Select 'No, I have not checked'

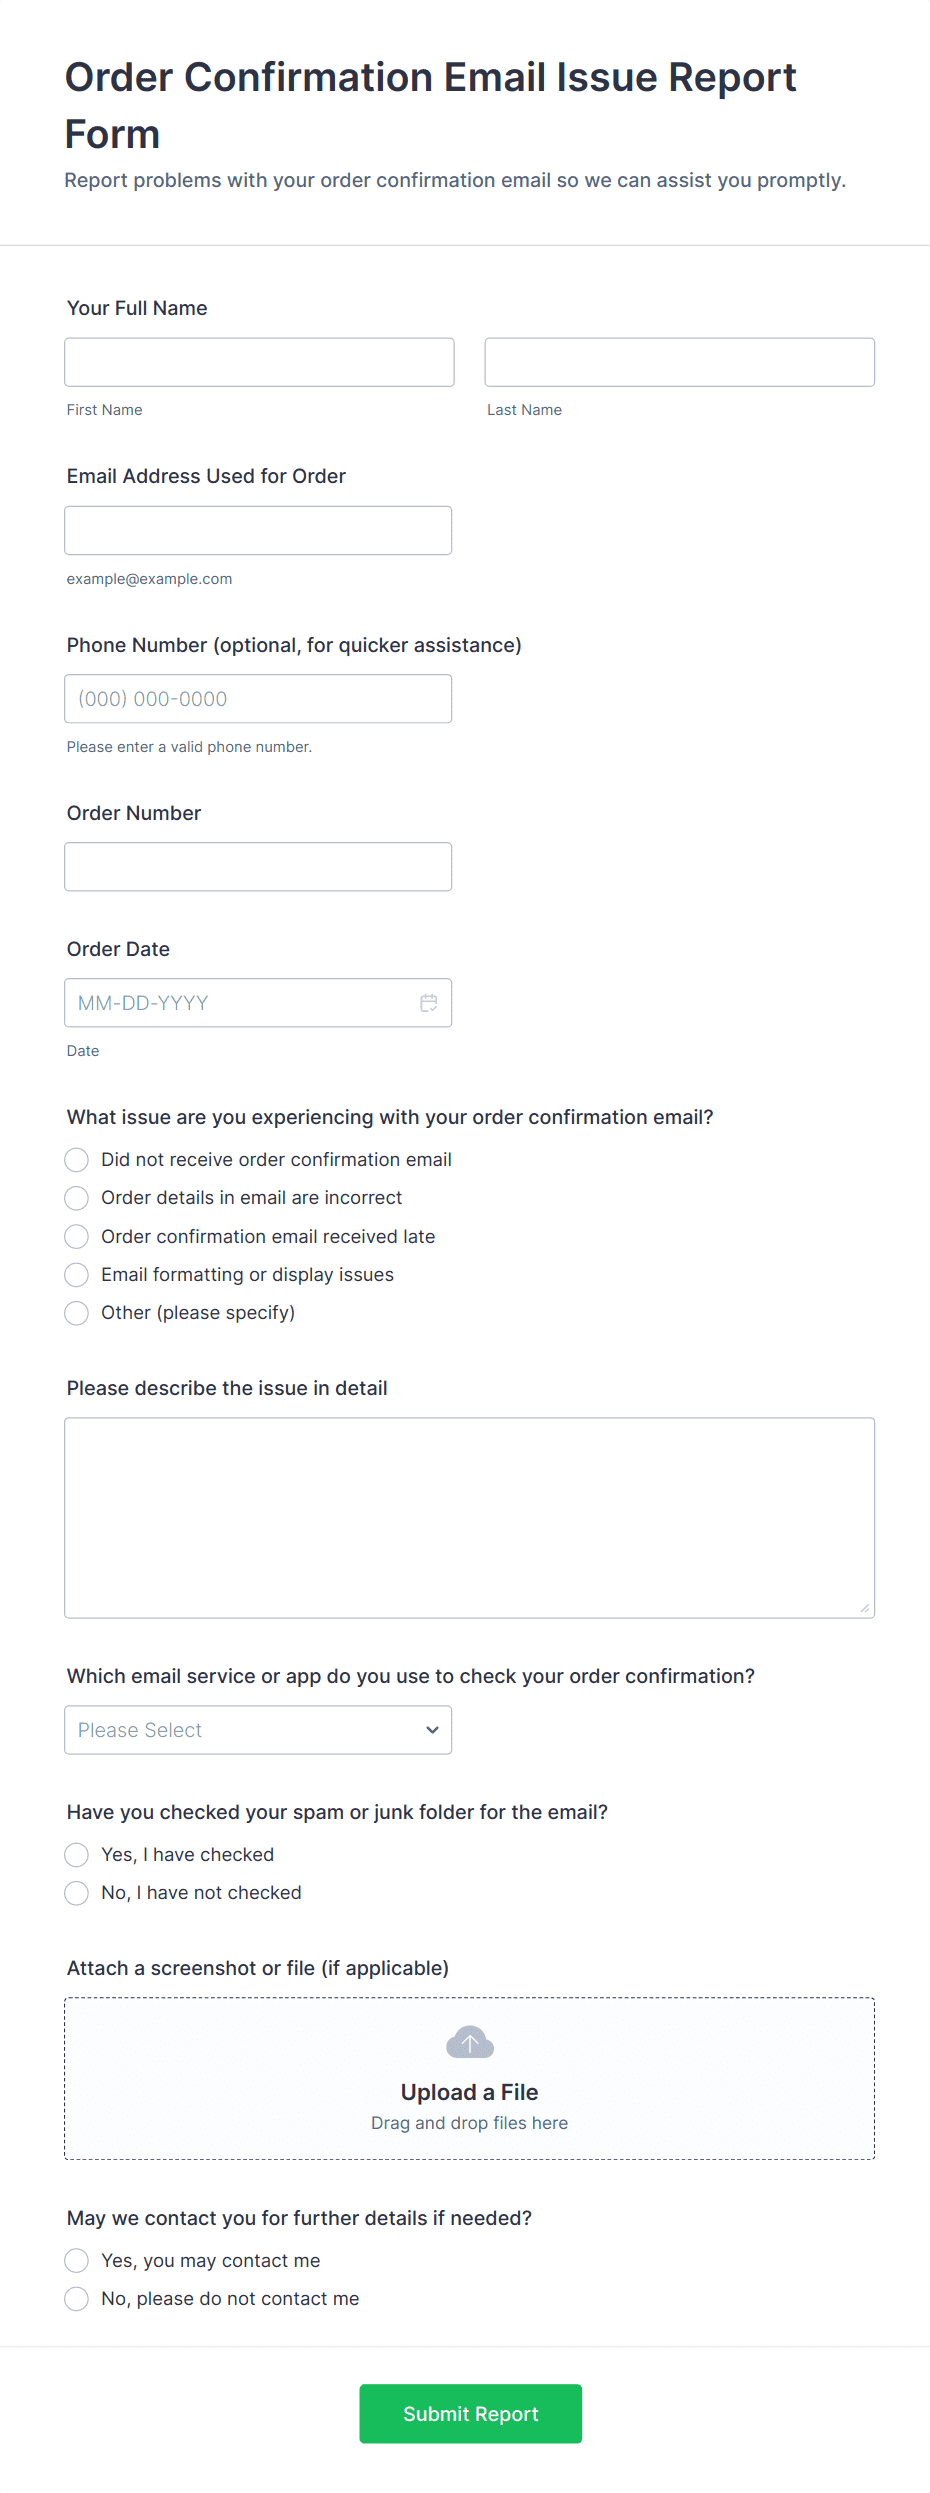tap(77, 1893)
